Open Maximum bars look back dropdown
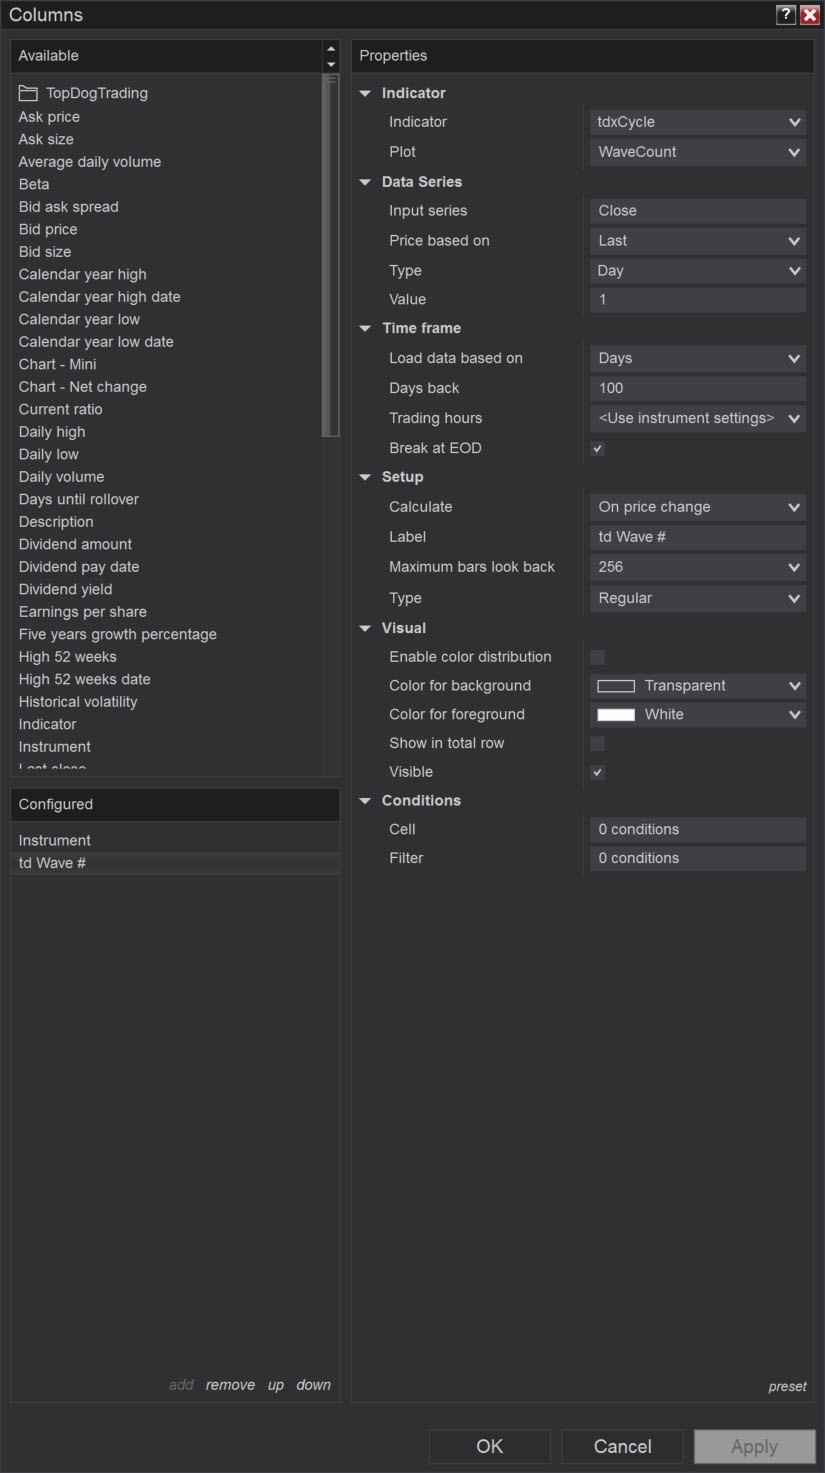Viewport: 825px width, 1473px height. pos(697,567)
